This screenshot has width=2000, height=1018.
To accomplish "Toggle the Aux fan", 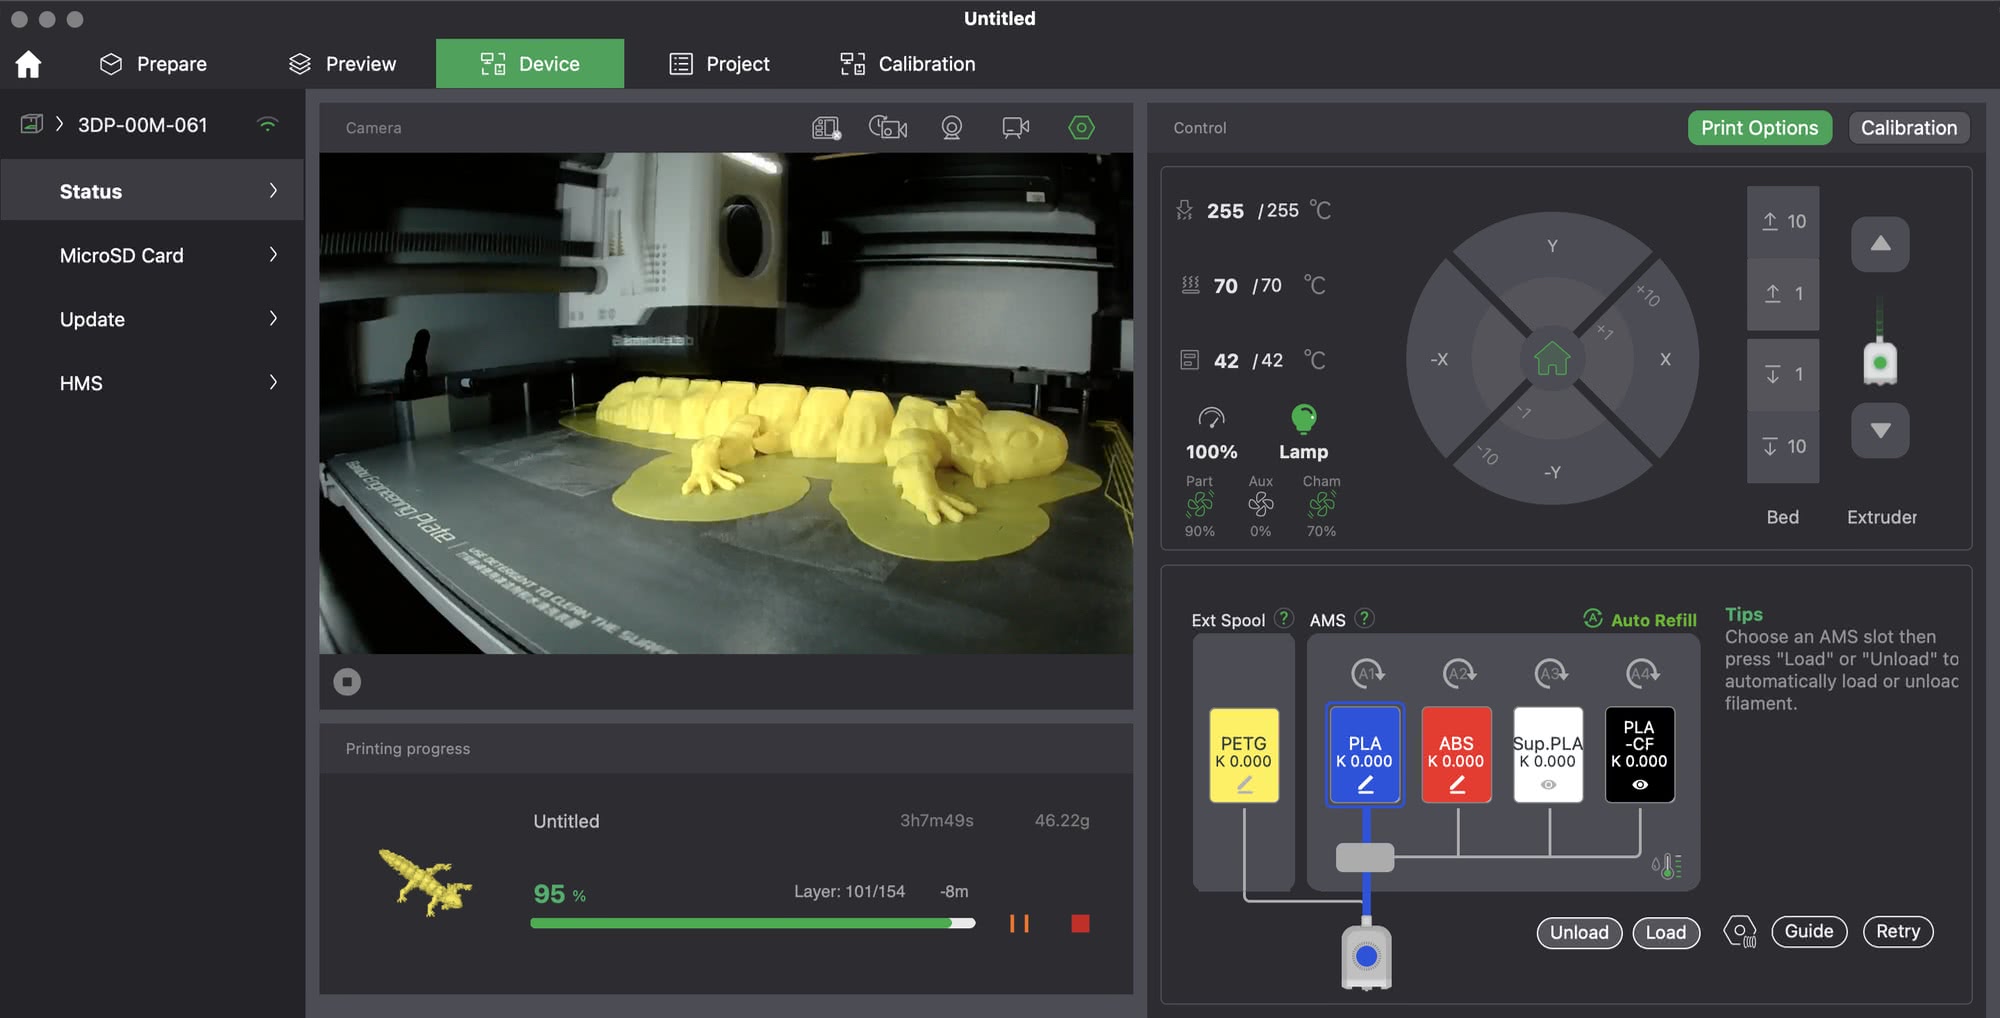I will click(1261, 504).
